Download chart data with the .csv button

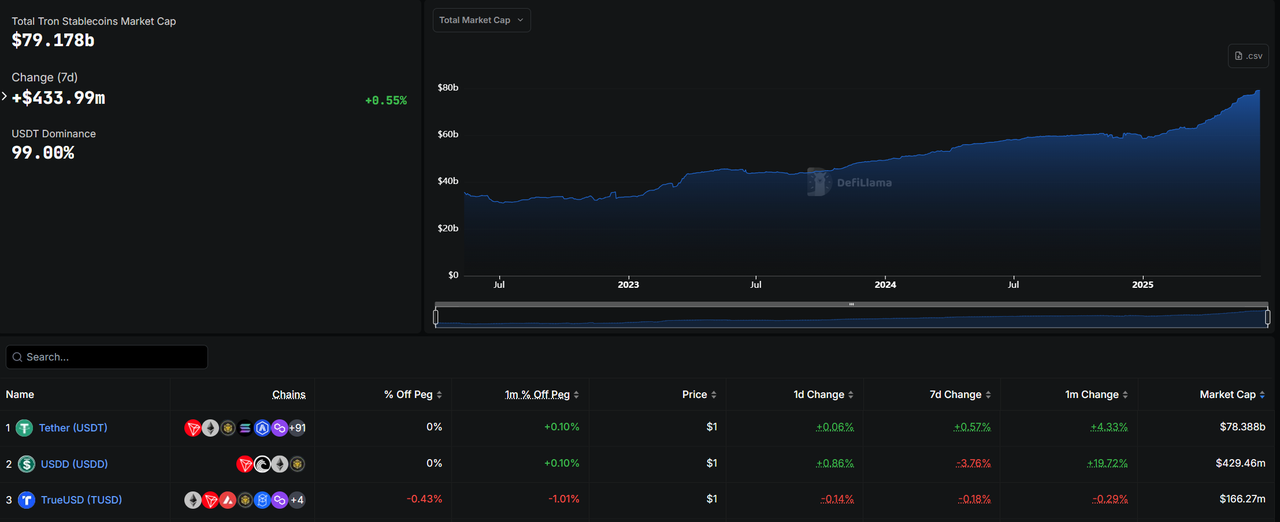[1248, 56]
